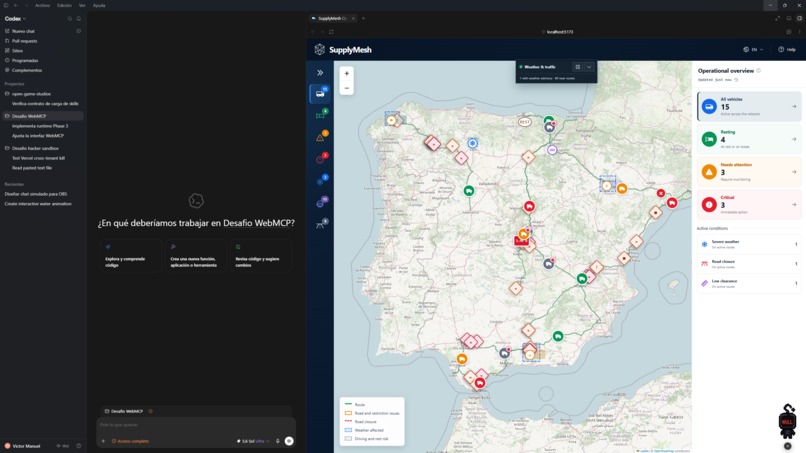Screen dimensions: 806x453
Task: Select the Desafío hacker sandbox project
Action: coord(43,148)
